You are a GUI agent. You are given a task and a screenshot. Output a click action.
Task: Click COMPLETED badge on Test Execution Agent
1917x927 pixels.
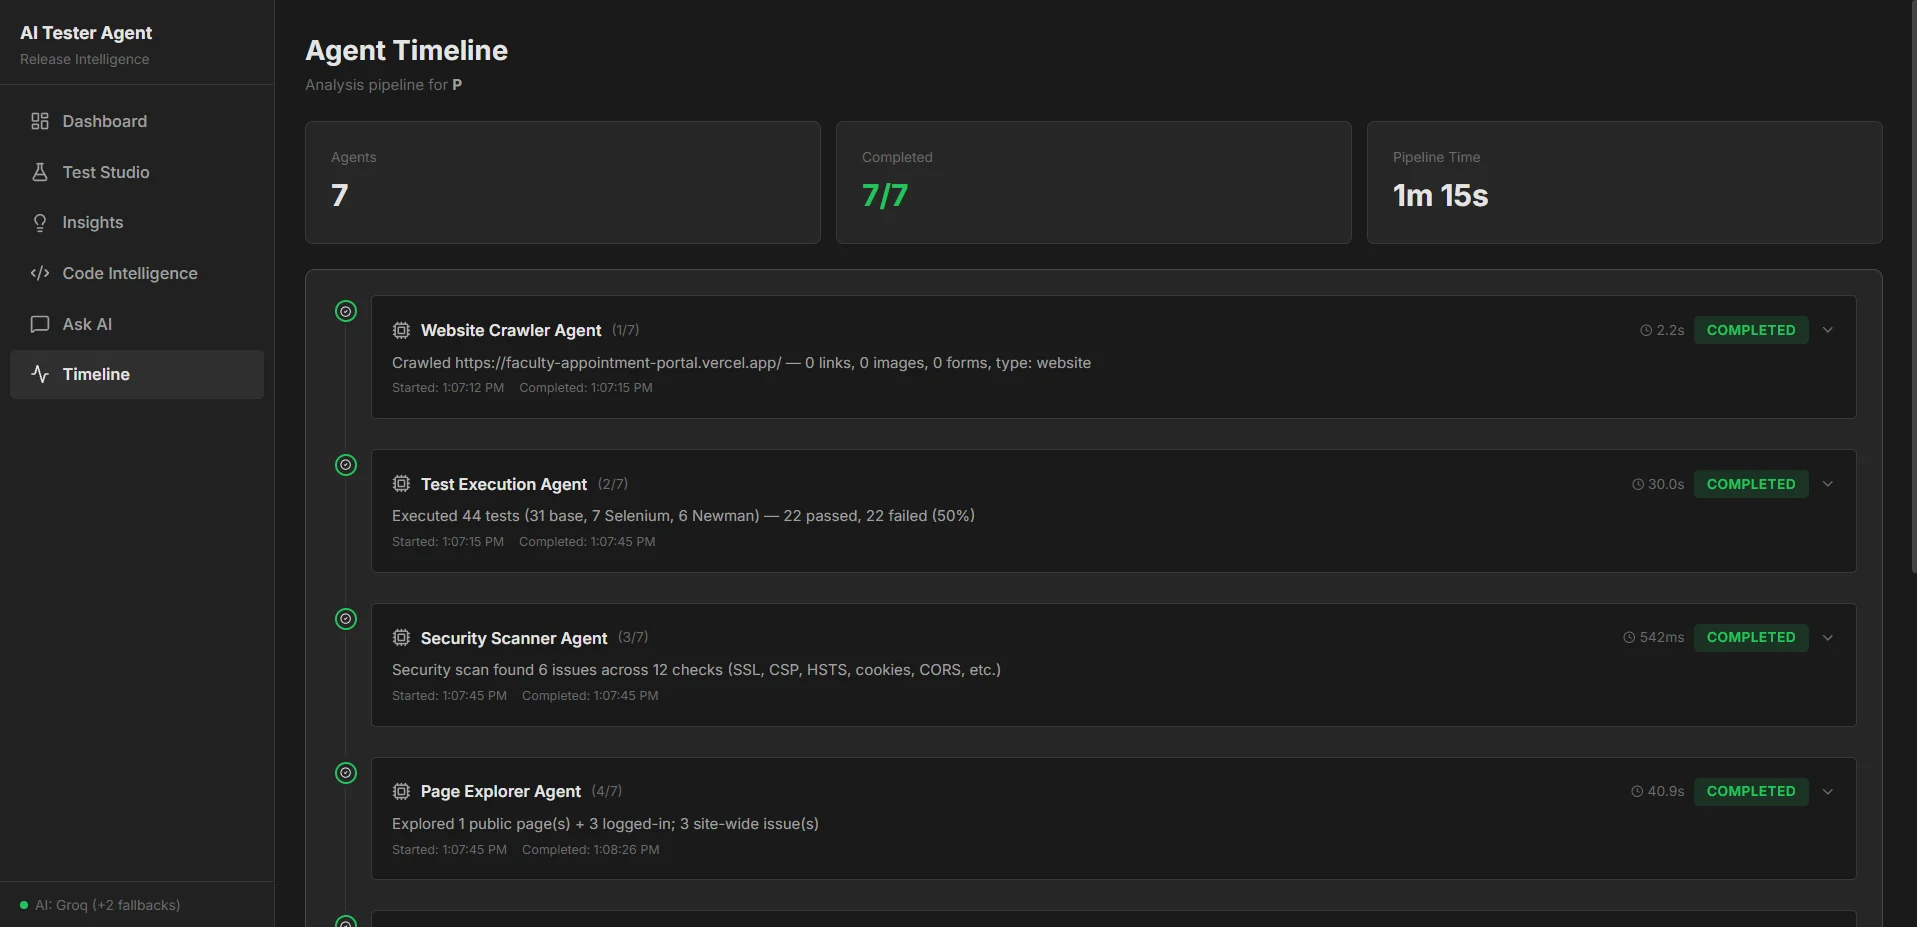[x=1751, y=484]
